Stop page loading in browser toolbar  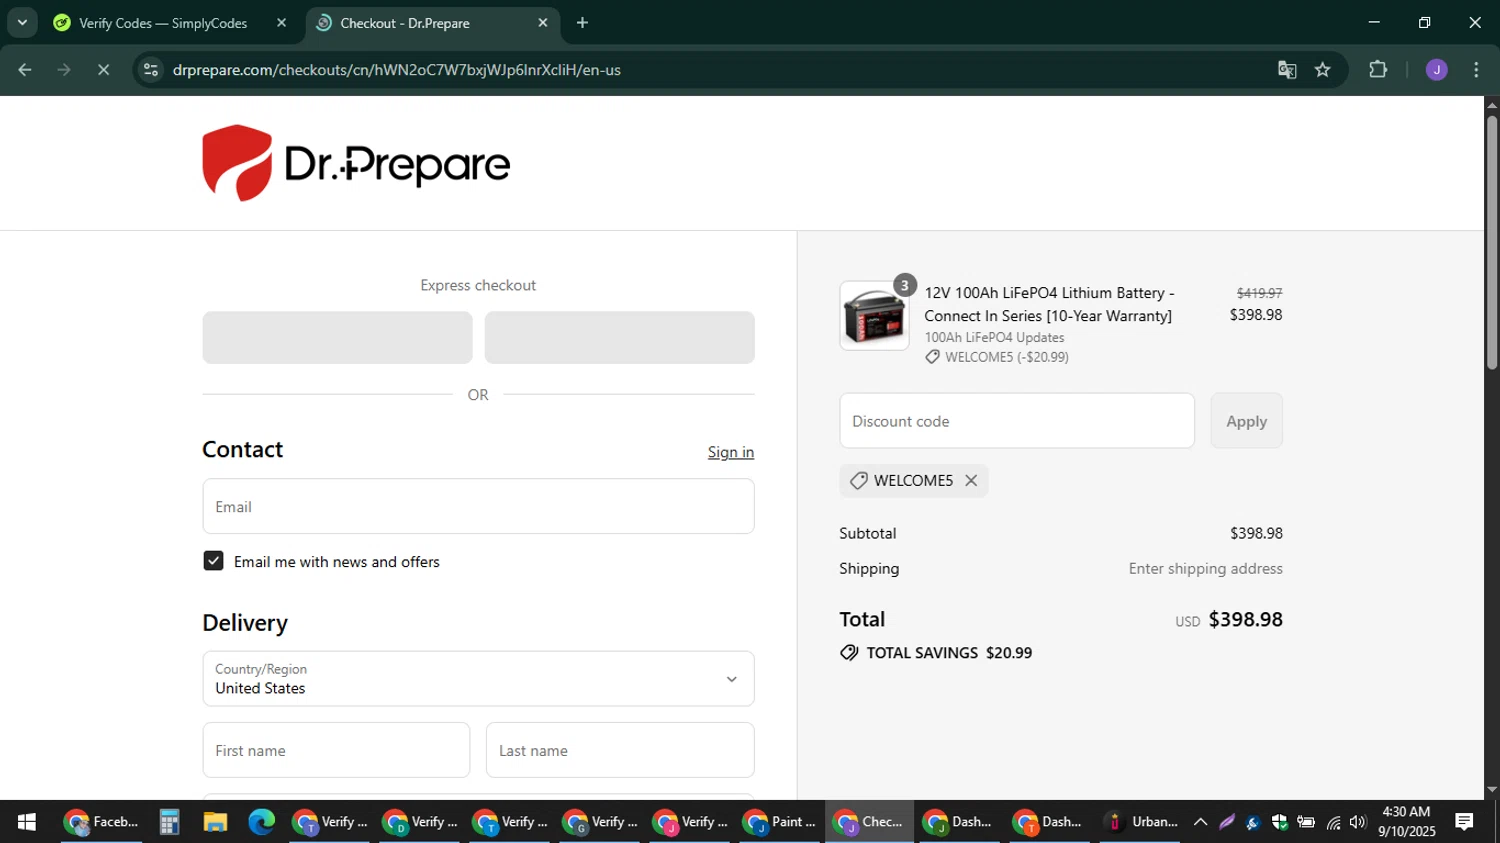(x=103, y=70)
